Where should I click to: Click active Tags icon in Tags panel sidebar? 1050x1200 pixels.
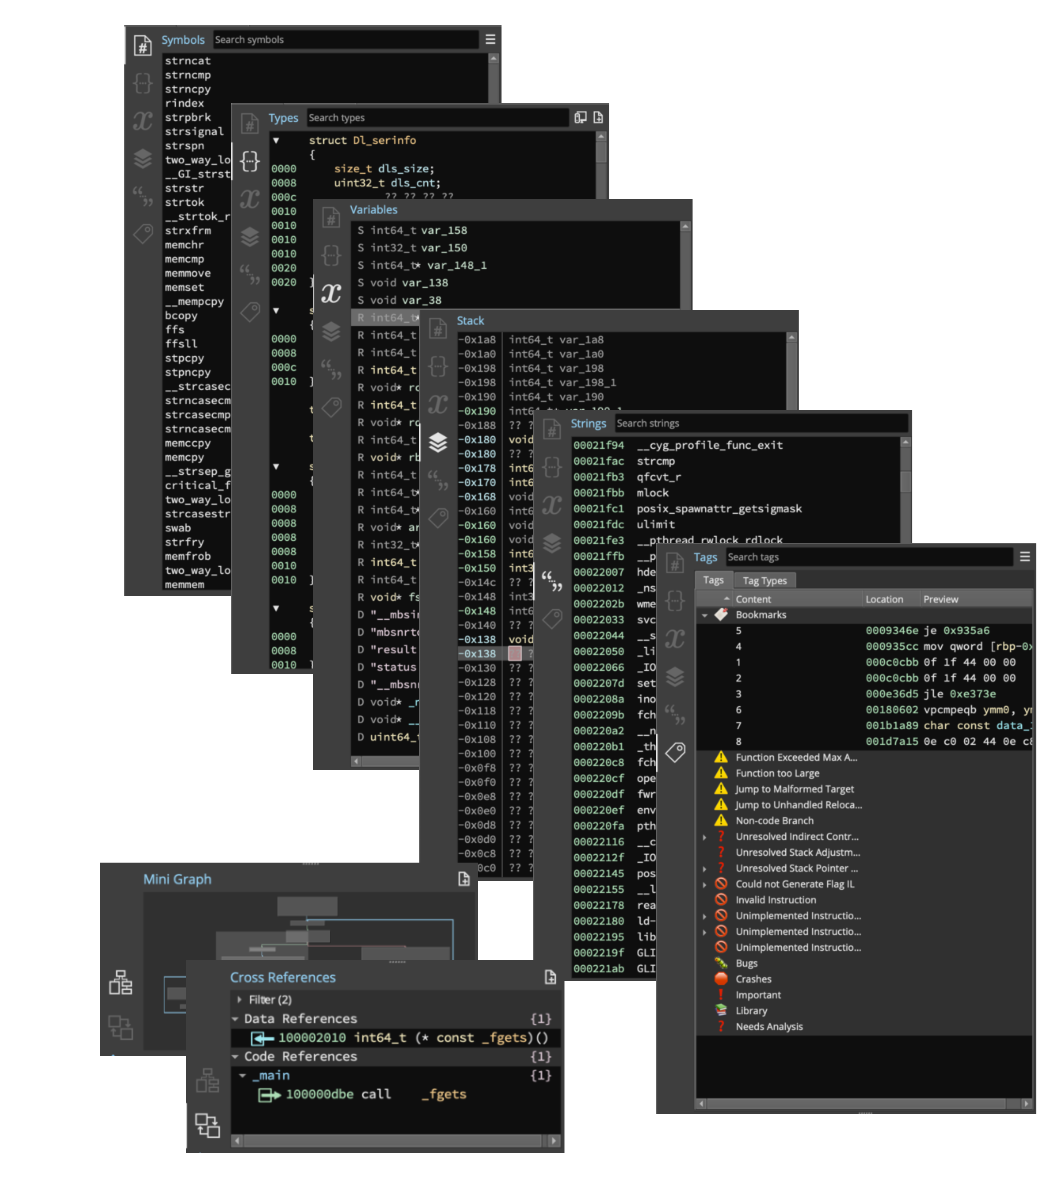(676, 752)
